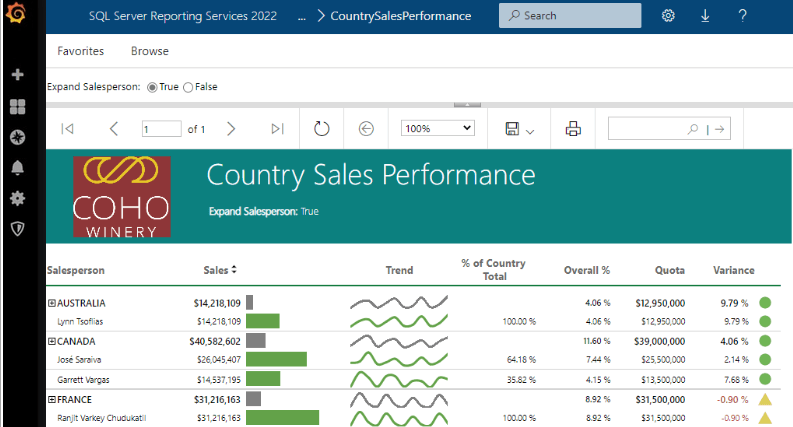
Task: Click the download icon in header
Action: 705,16
